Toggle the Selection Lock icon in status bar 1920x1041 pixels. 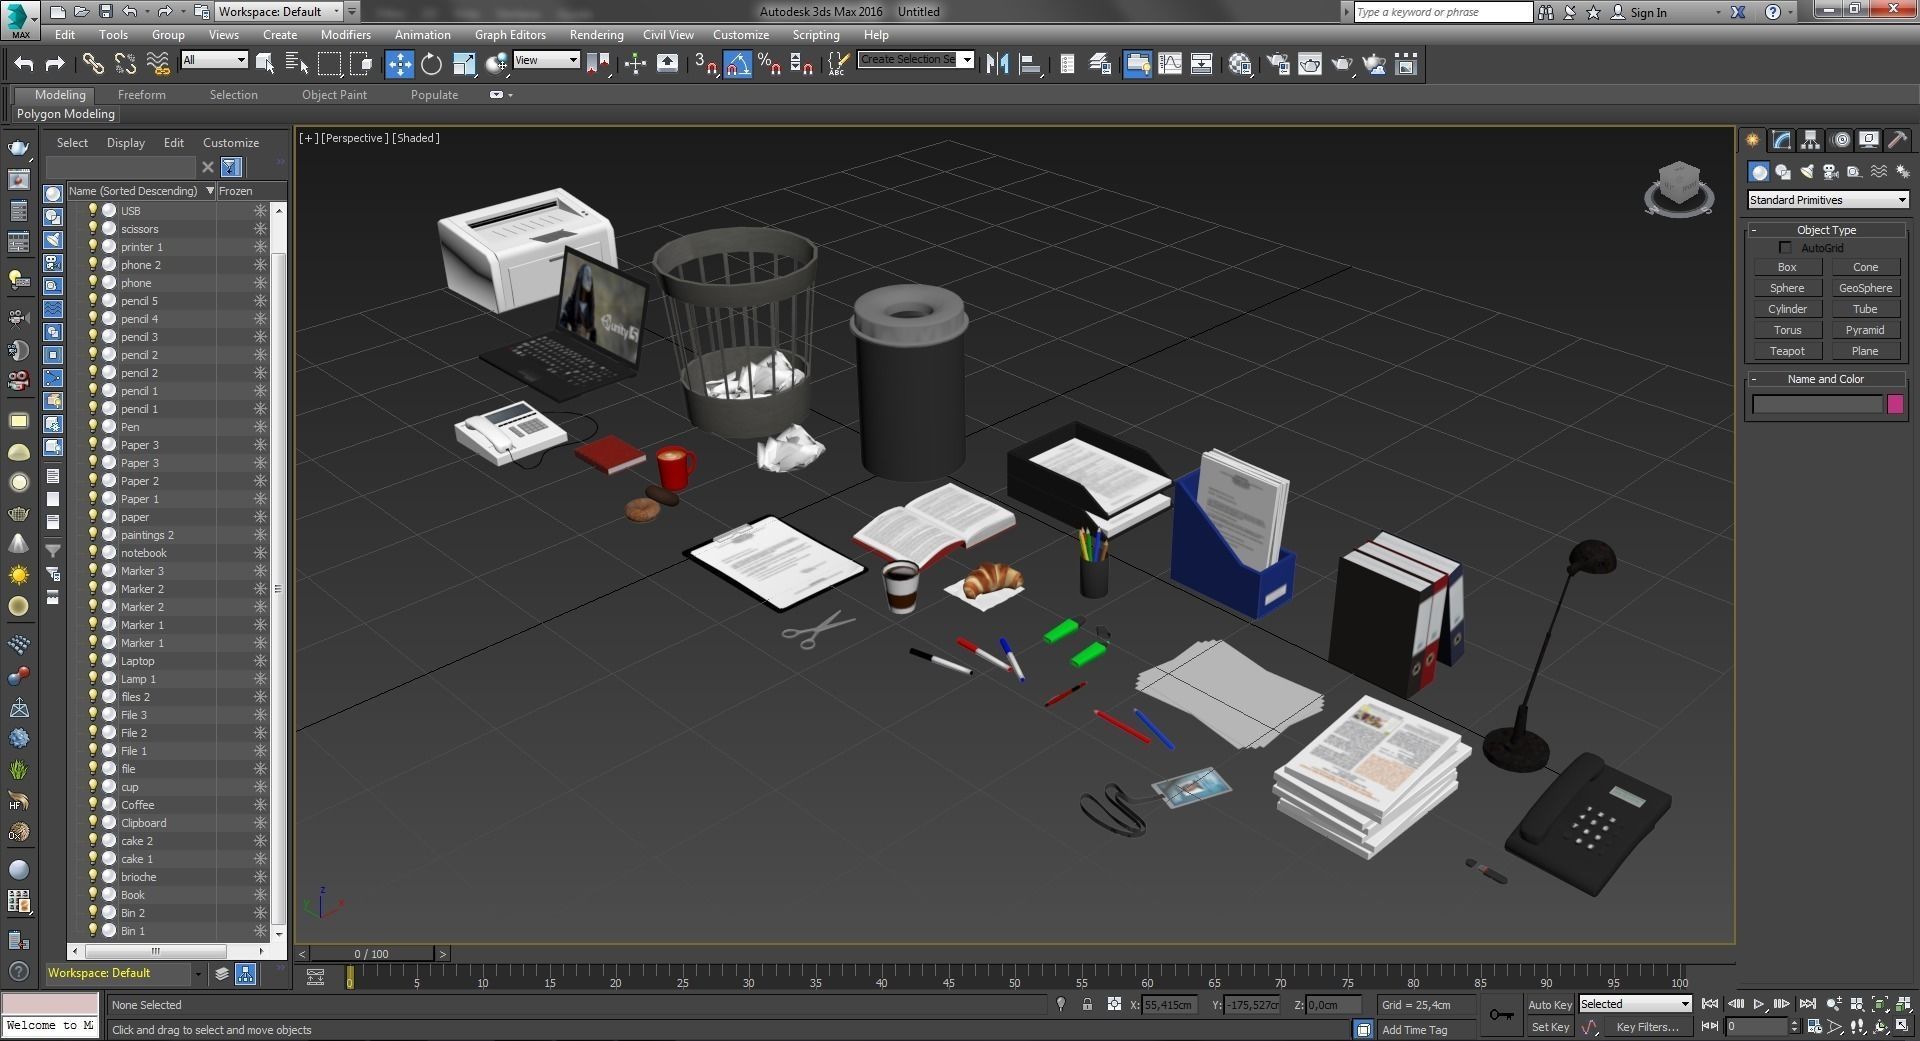click(1087, 1004)
